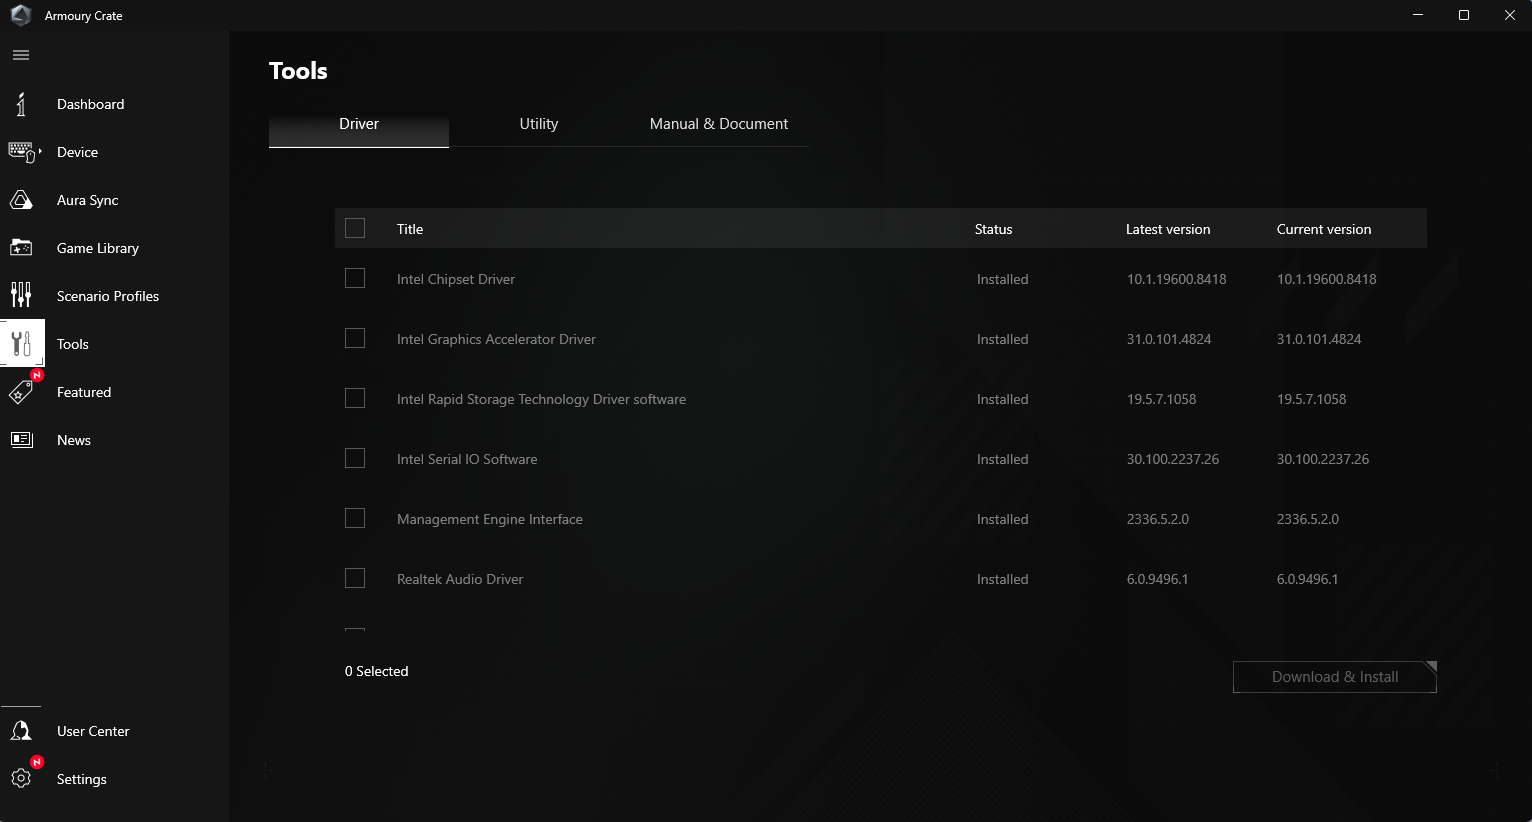Click latest version 19.5.7.1058
Image resolution: width=1532 pixels, height=822 pixels.
[1162, 399]
